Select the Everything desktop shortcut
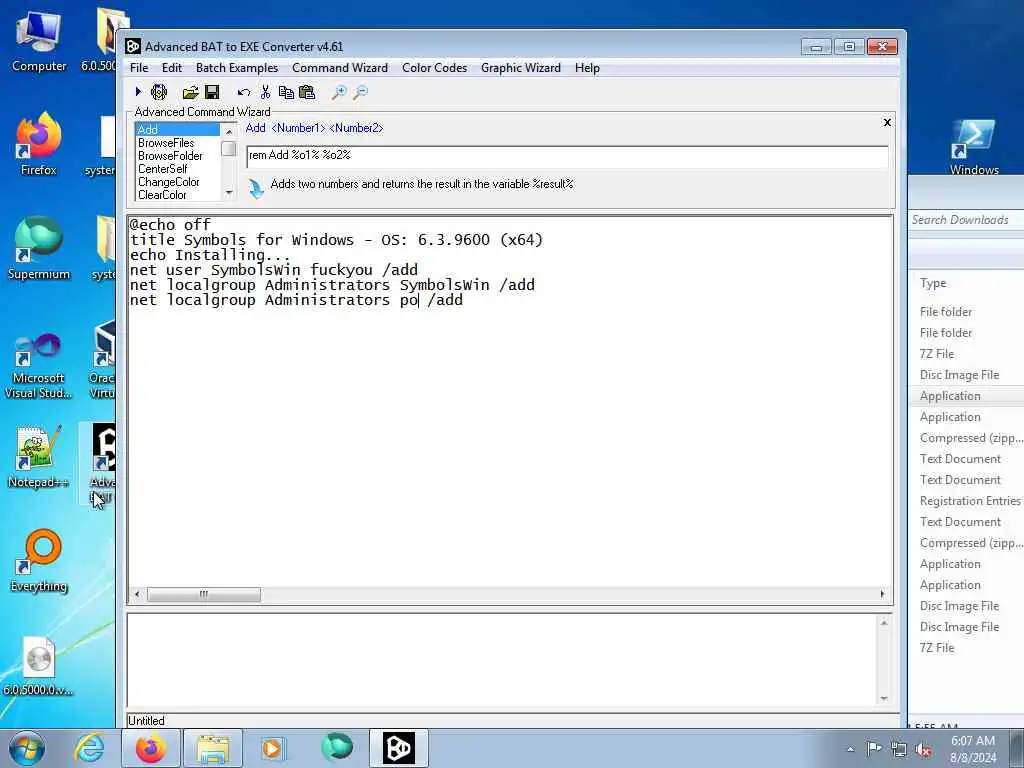 (39, 560)
